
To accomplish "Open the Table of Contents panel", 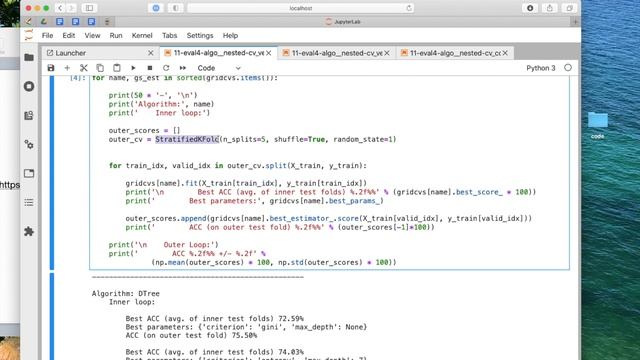I will (29, 202).
